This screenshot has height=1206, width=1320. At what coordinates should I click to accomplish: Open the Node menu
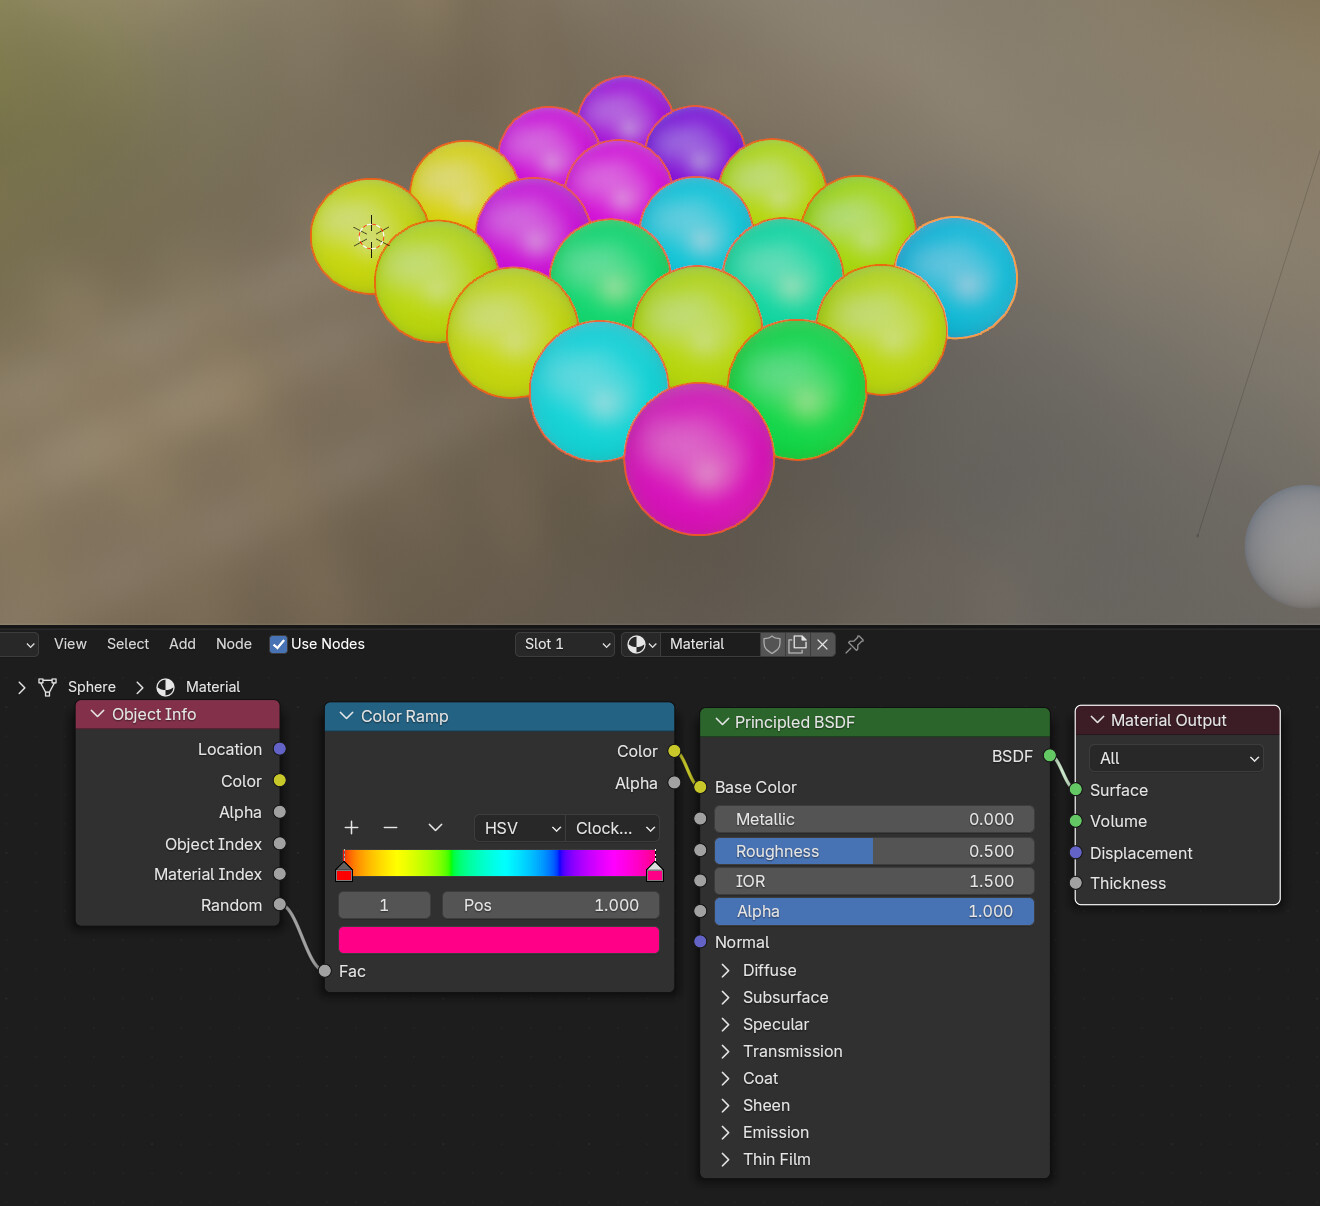[x=234, y=644]
